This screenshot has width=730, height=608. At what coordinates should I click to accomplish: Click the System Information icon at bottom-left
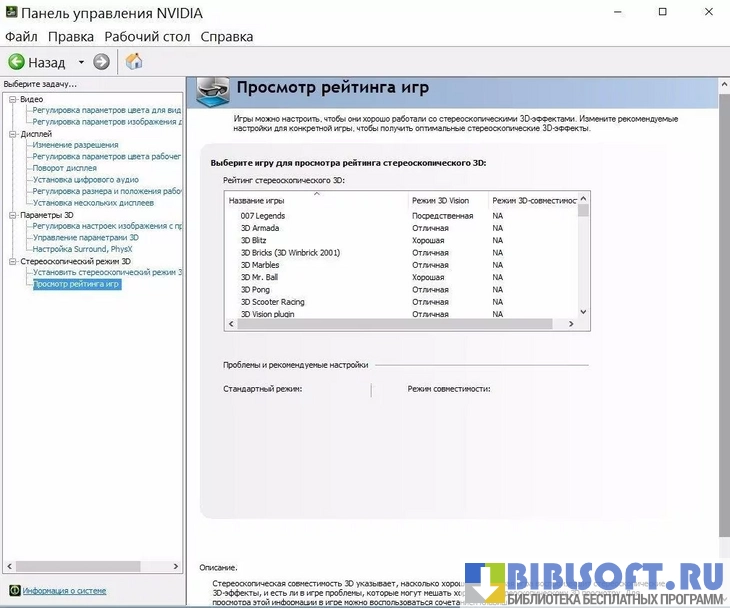point(14,591)
